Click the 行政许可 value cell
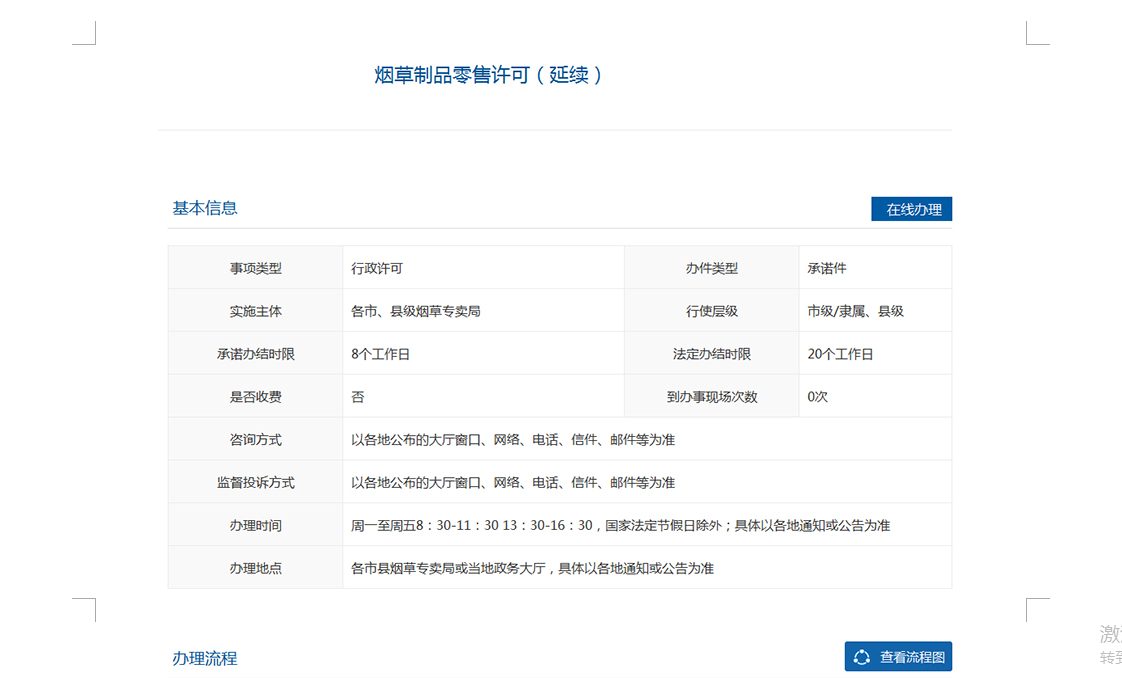This screenshot has height=678, width=1122. pyautogui.click(x=377, y=268)
